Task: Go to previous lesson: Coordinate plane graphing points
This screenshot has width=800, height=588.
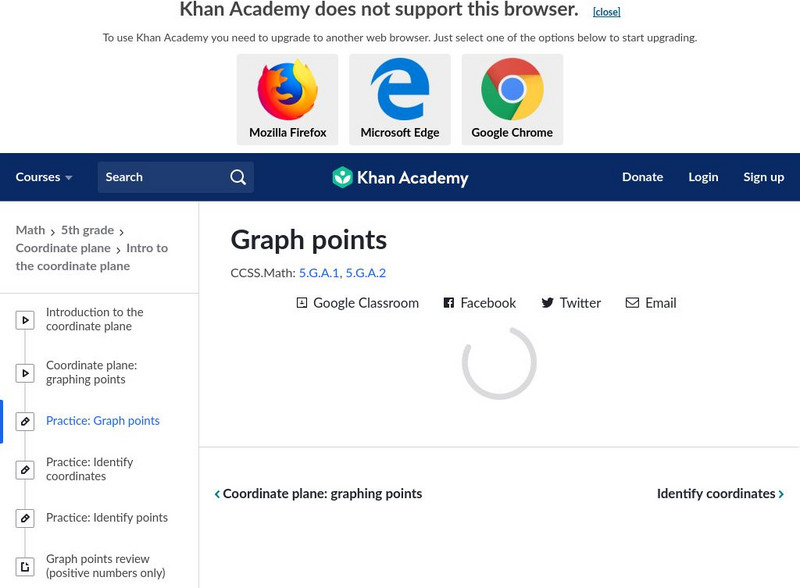Action: click(x=318, y=494)
